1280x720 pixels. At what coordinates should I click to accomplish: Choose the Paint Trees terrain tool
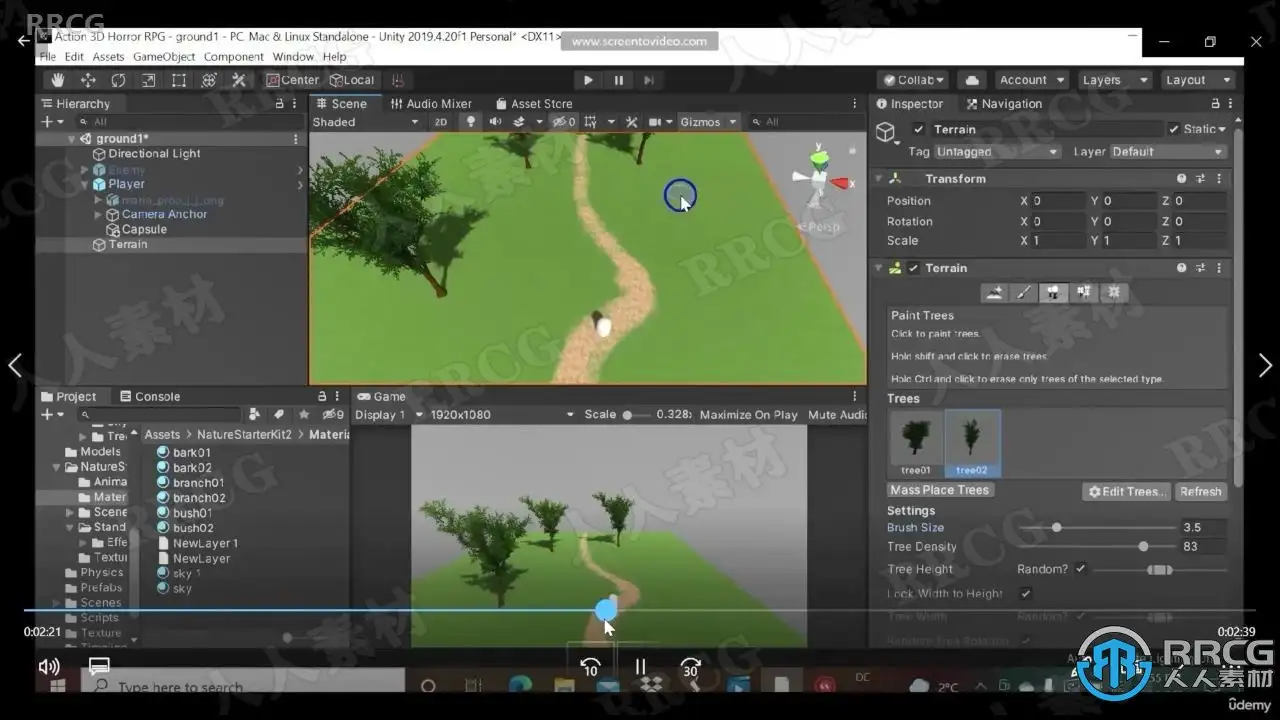[1053, 292]
